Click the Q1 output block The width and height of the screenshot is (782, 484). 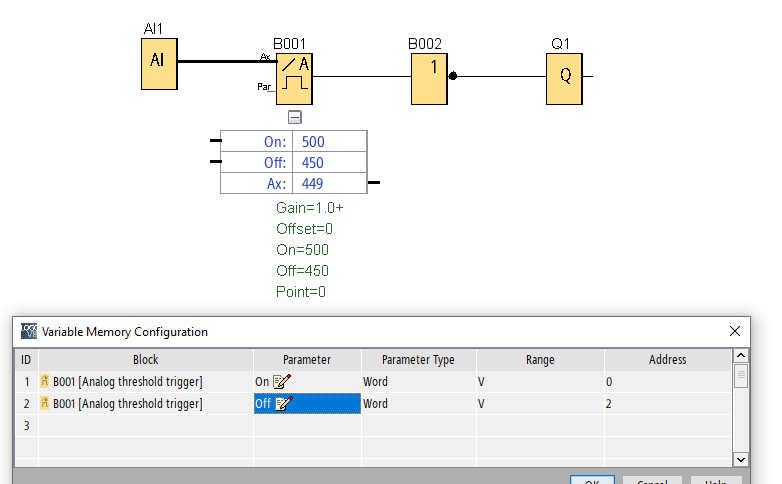coord(564,78)
